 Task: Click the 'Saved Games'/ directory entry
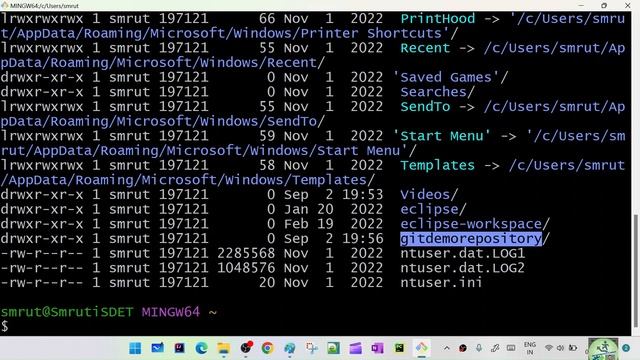[x=450, y=77]
